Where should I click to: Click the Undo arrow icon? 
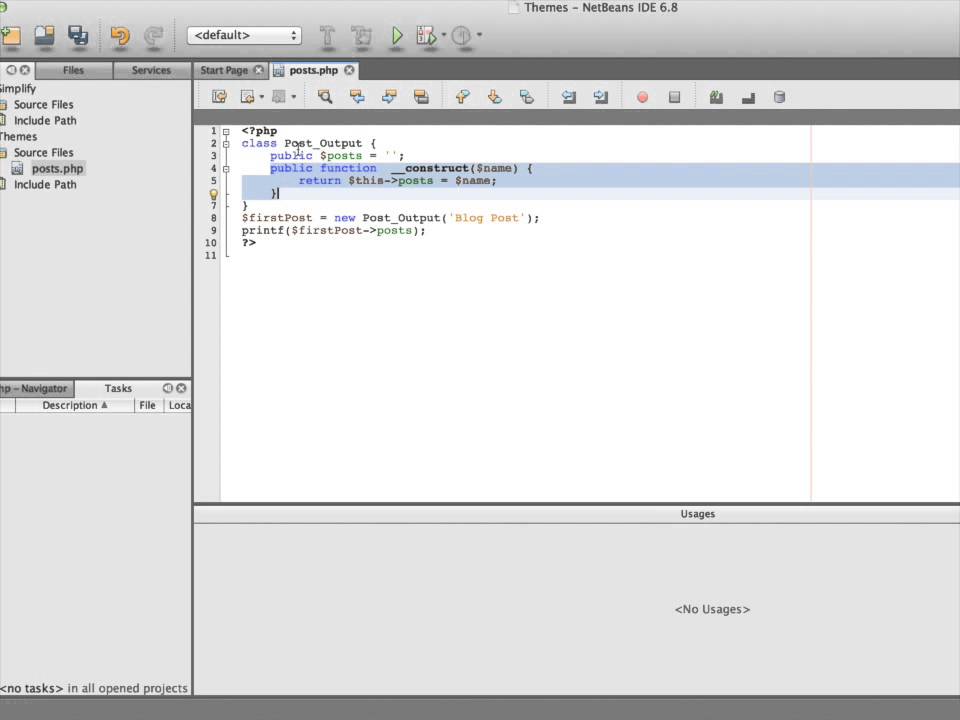click(120, 36)
